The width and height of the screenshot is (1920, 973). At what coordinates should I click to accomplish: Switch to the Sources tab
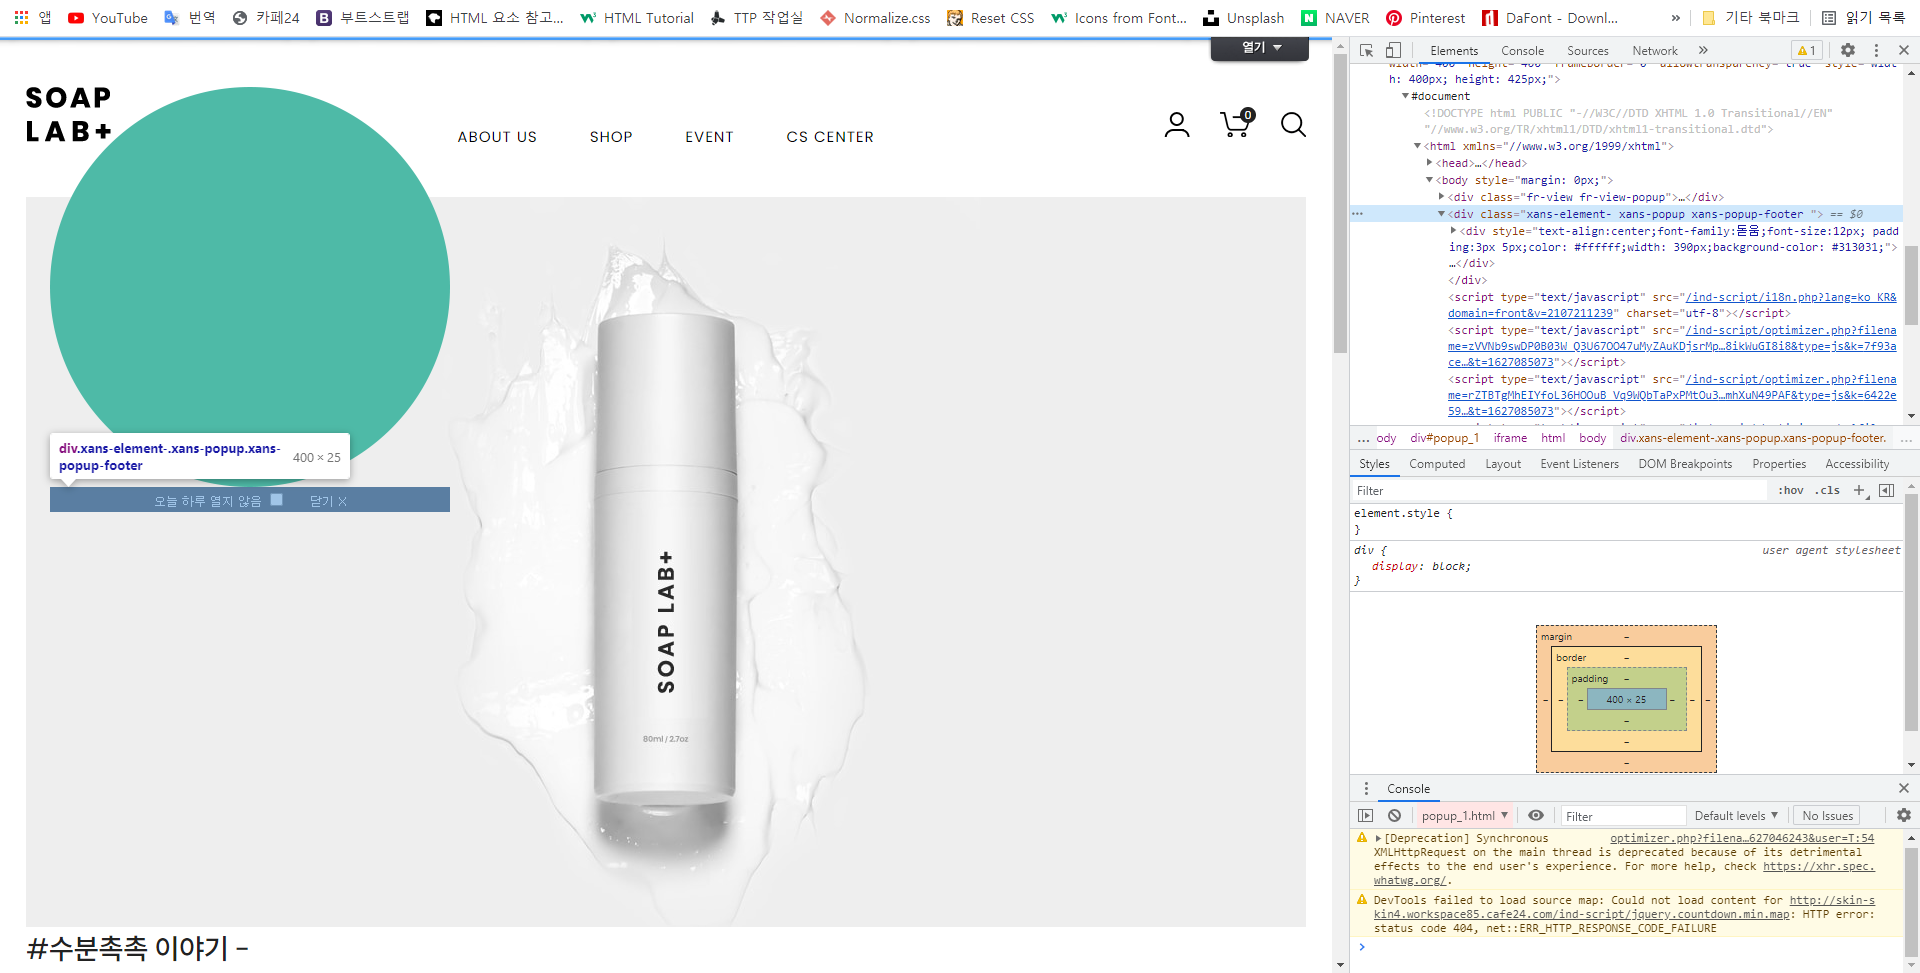pyautogui.click(x=1588, y=50)
